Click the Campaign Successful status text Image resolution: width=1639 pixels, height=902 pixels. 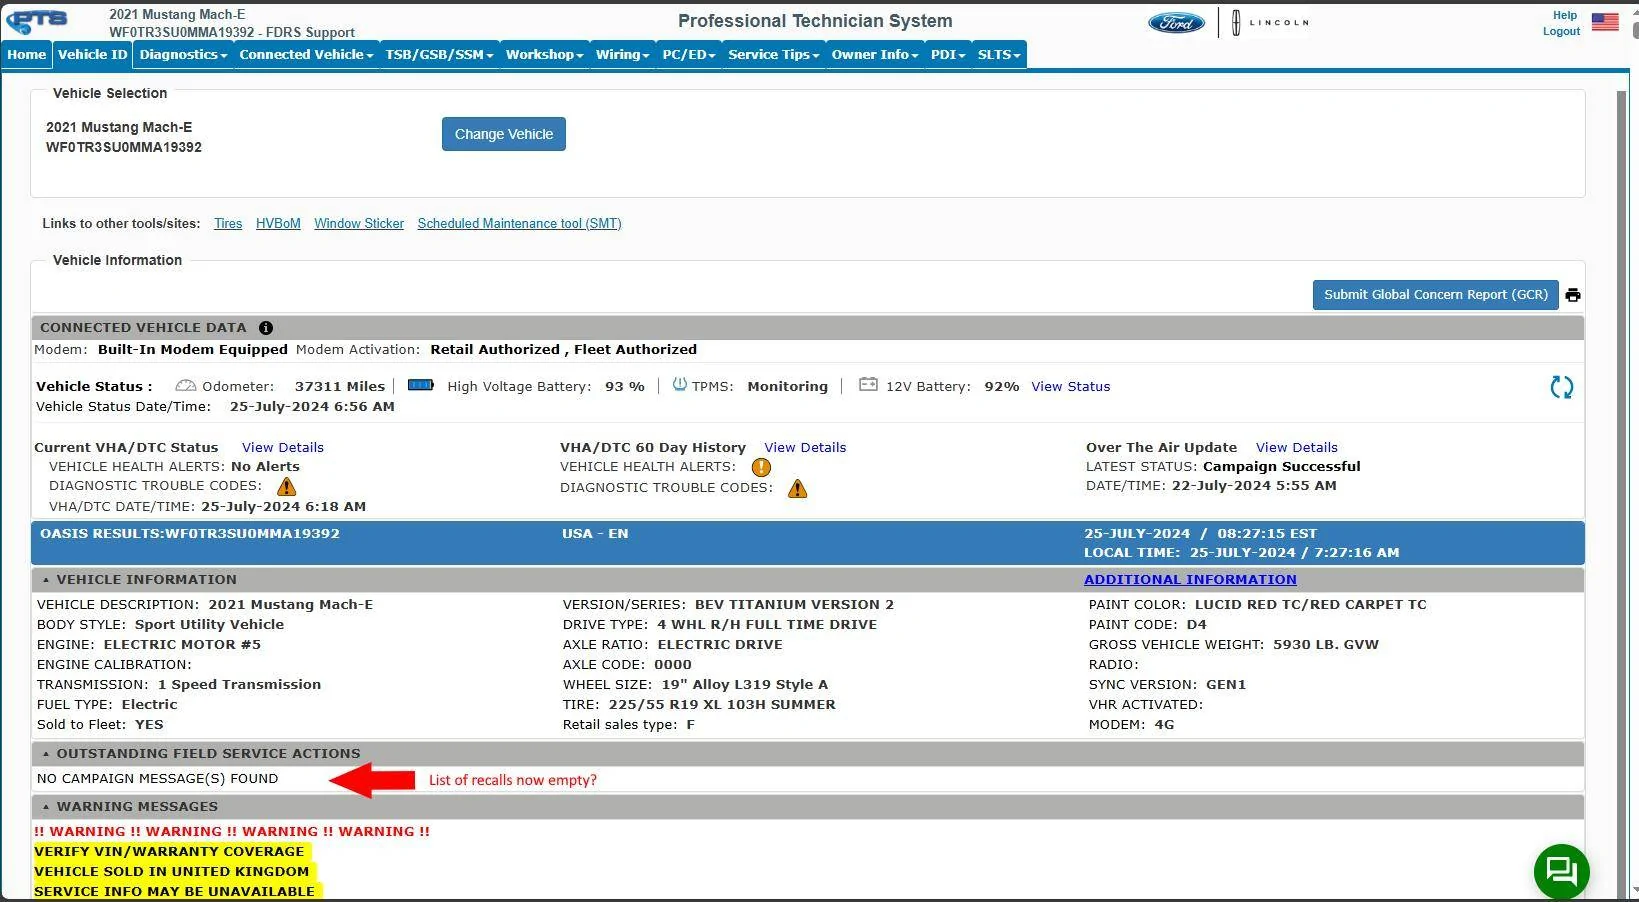tap(1282, 467)
